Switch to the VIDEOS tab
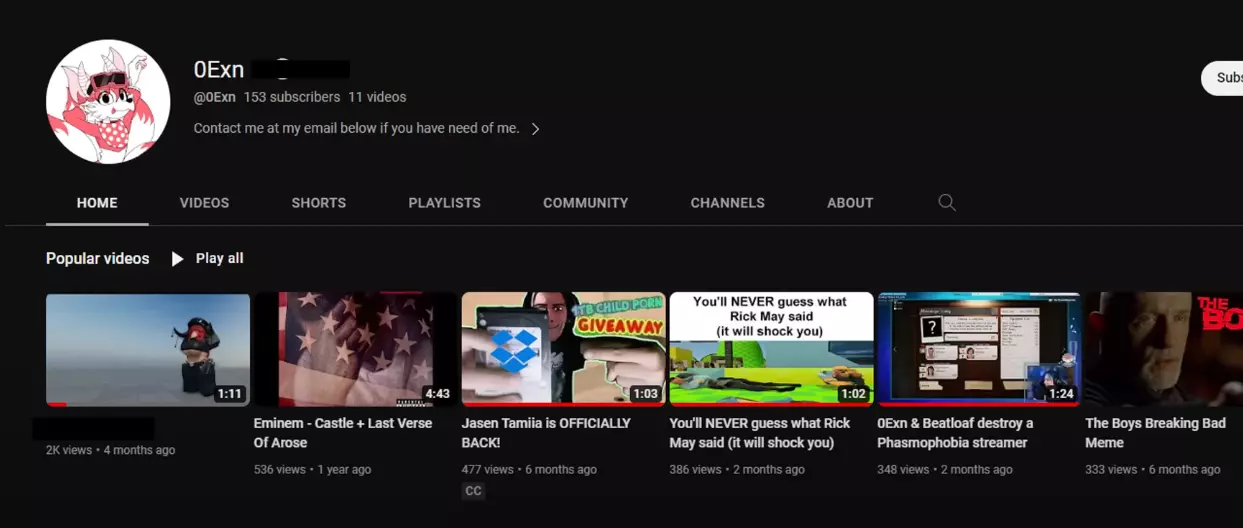 click(x=204, y=203)
